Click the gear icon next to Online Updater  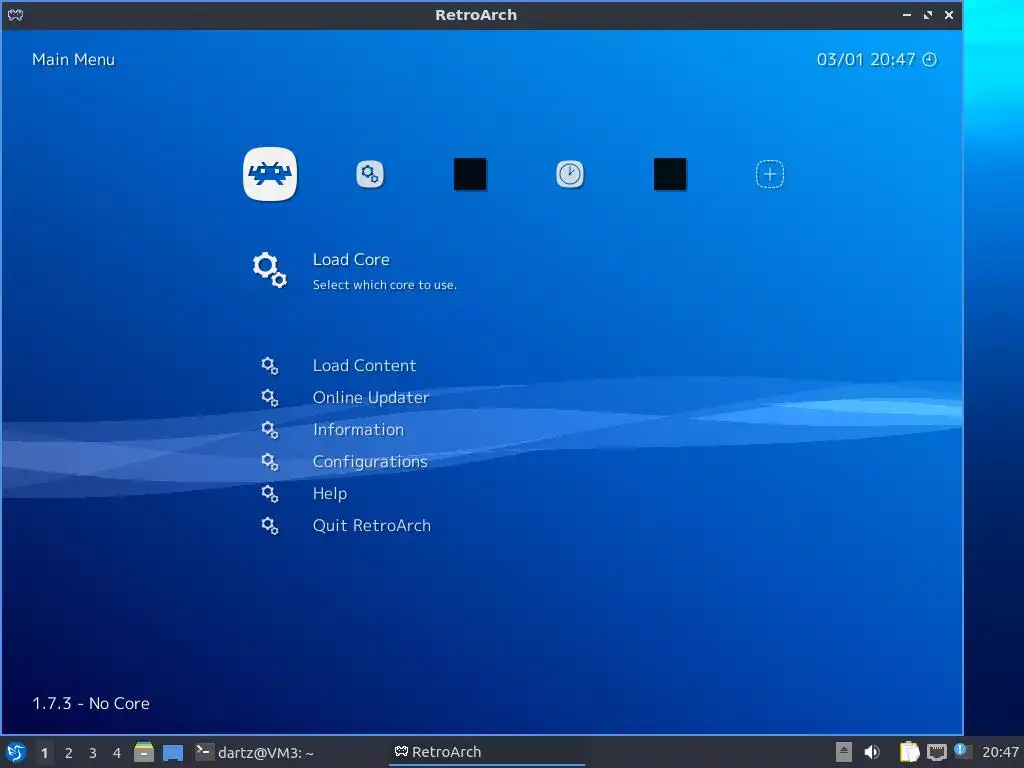[x=270, y=398]
